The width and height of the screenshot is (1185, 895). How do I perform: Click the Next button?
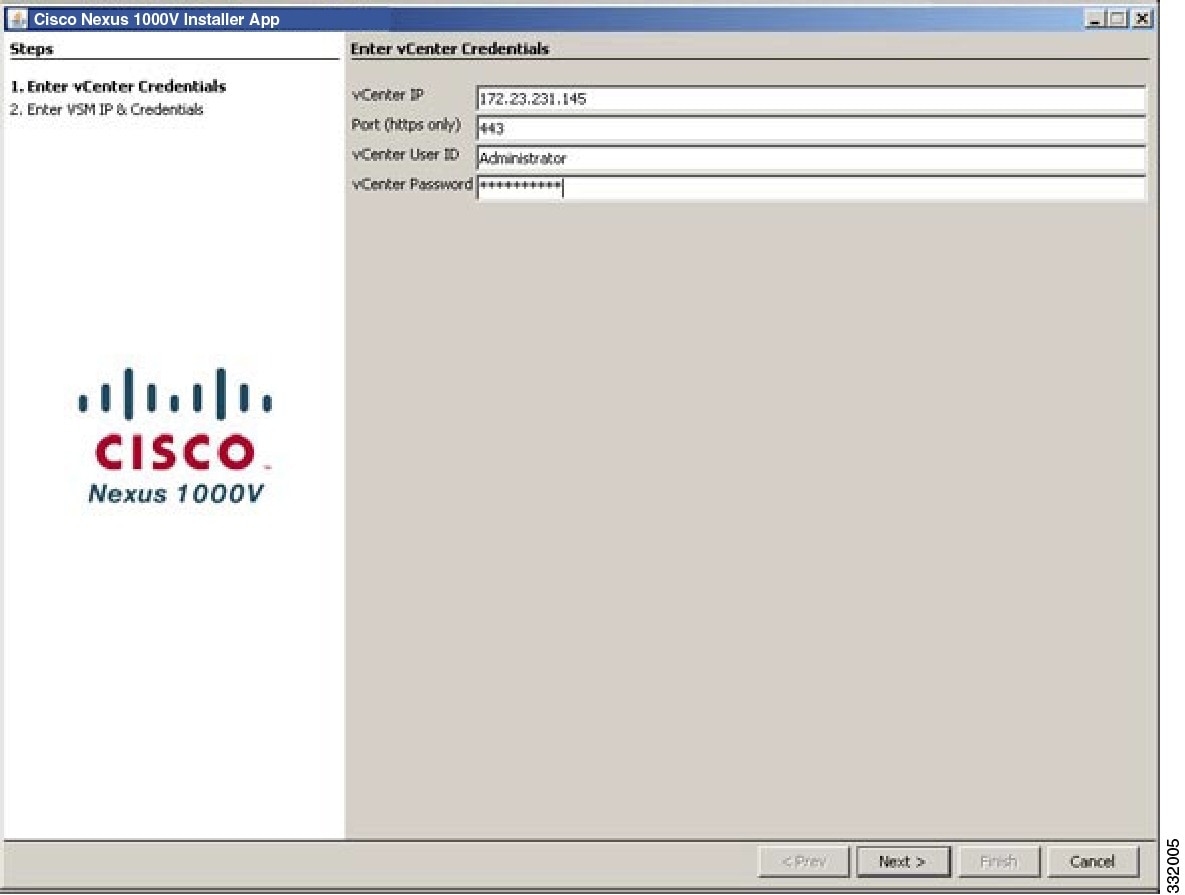click(x=903, y=861)
